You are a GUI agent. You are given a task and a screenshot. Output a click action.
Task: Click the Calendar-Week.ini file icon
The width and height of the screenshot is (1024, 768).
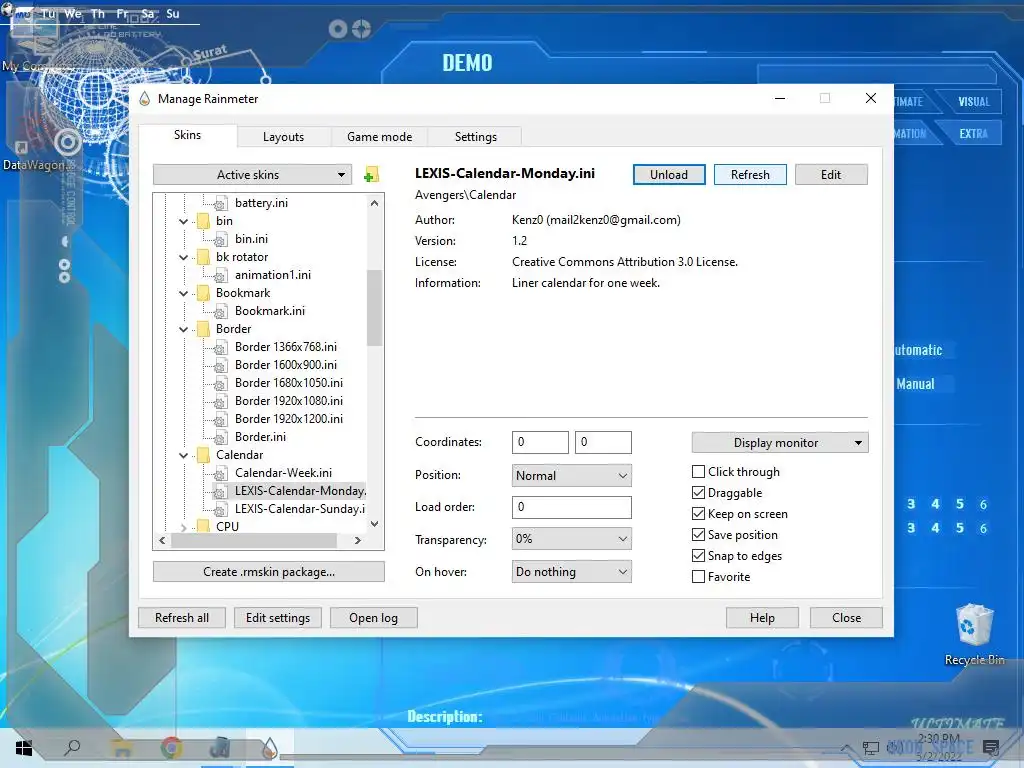(221, 473)
